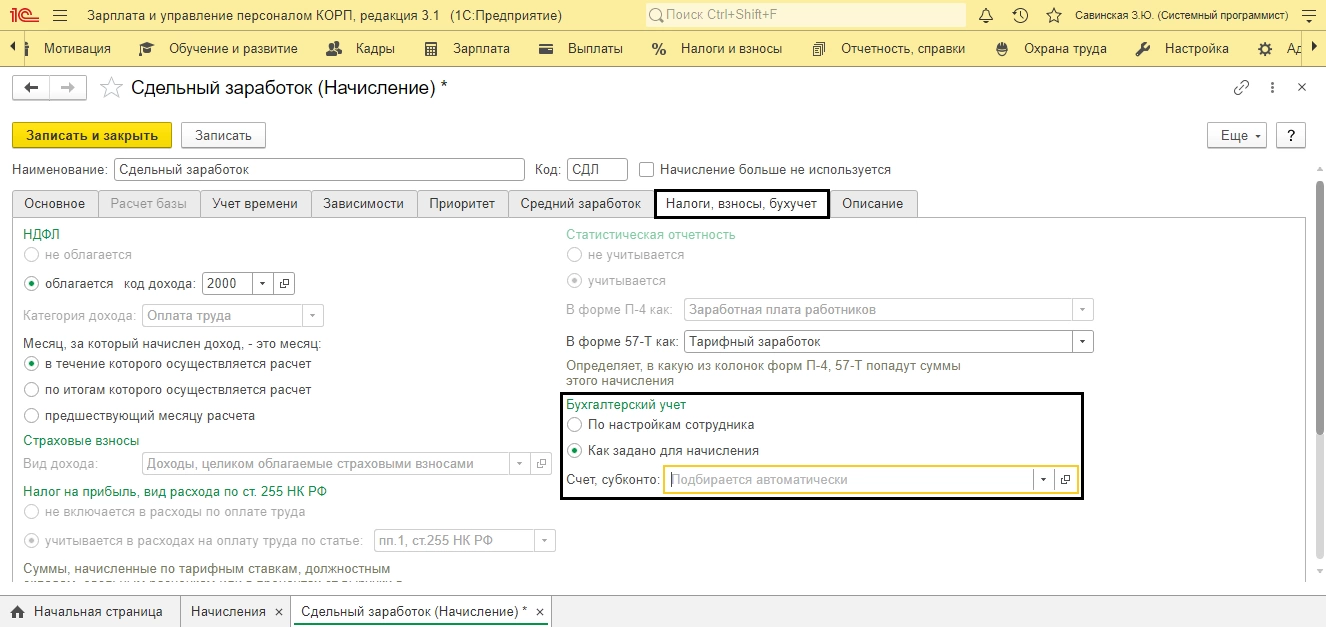Focus the Поиск search field
Viewport: 1326px width, 627px height.
(x=806, y=16)
